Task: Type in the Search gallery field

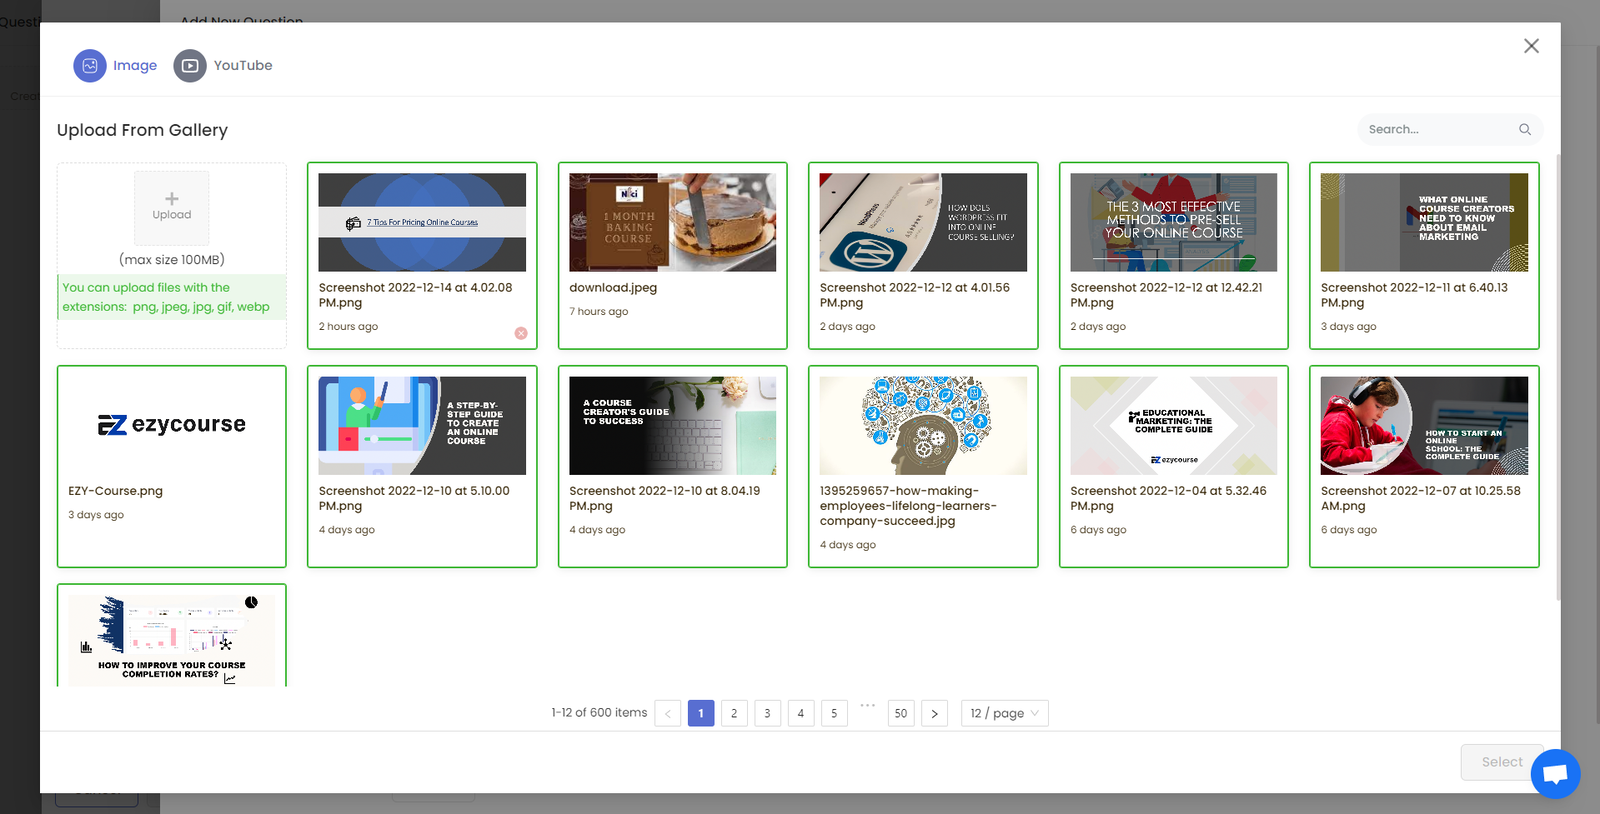Action: coord(1438,129)
